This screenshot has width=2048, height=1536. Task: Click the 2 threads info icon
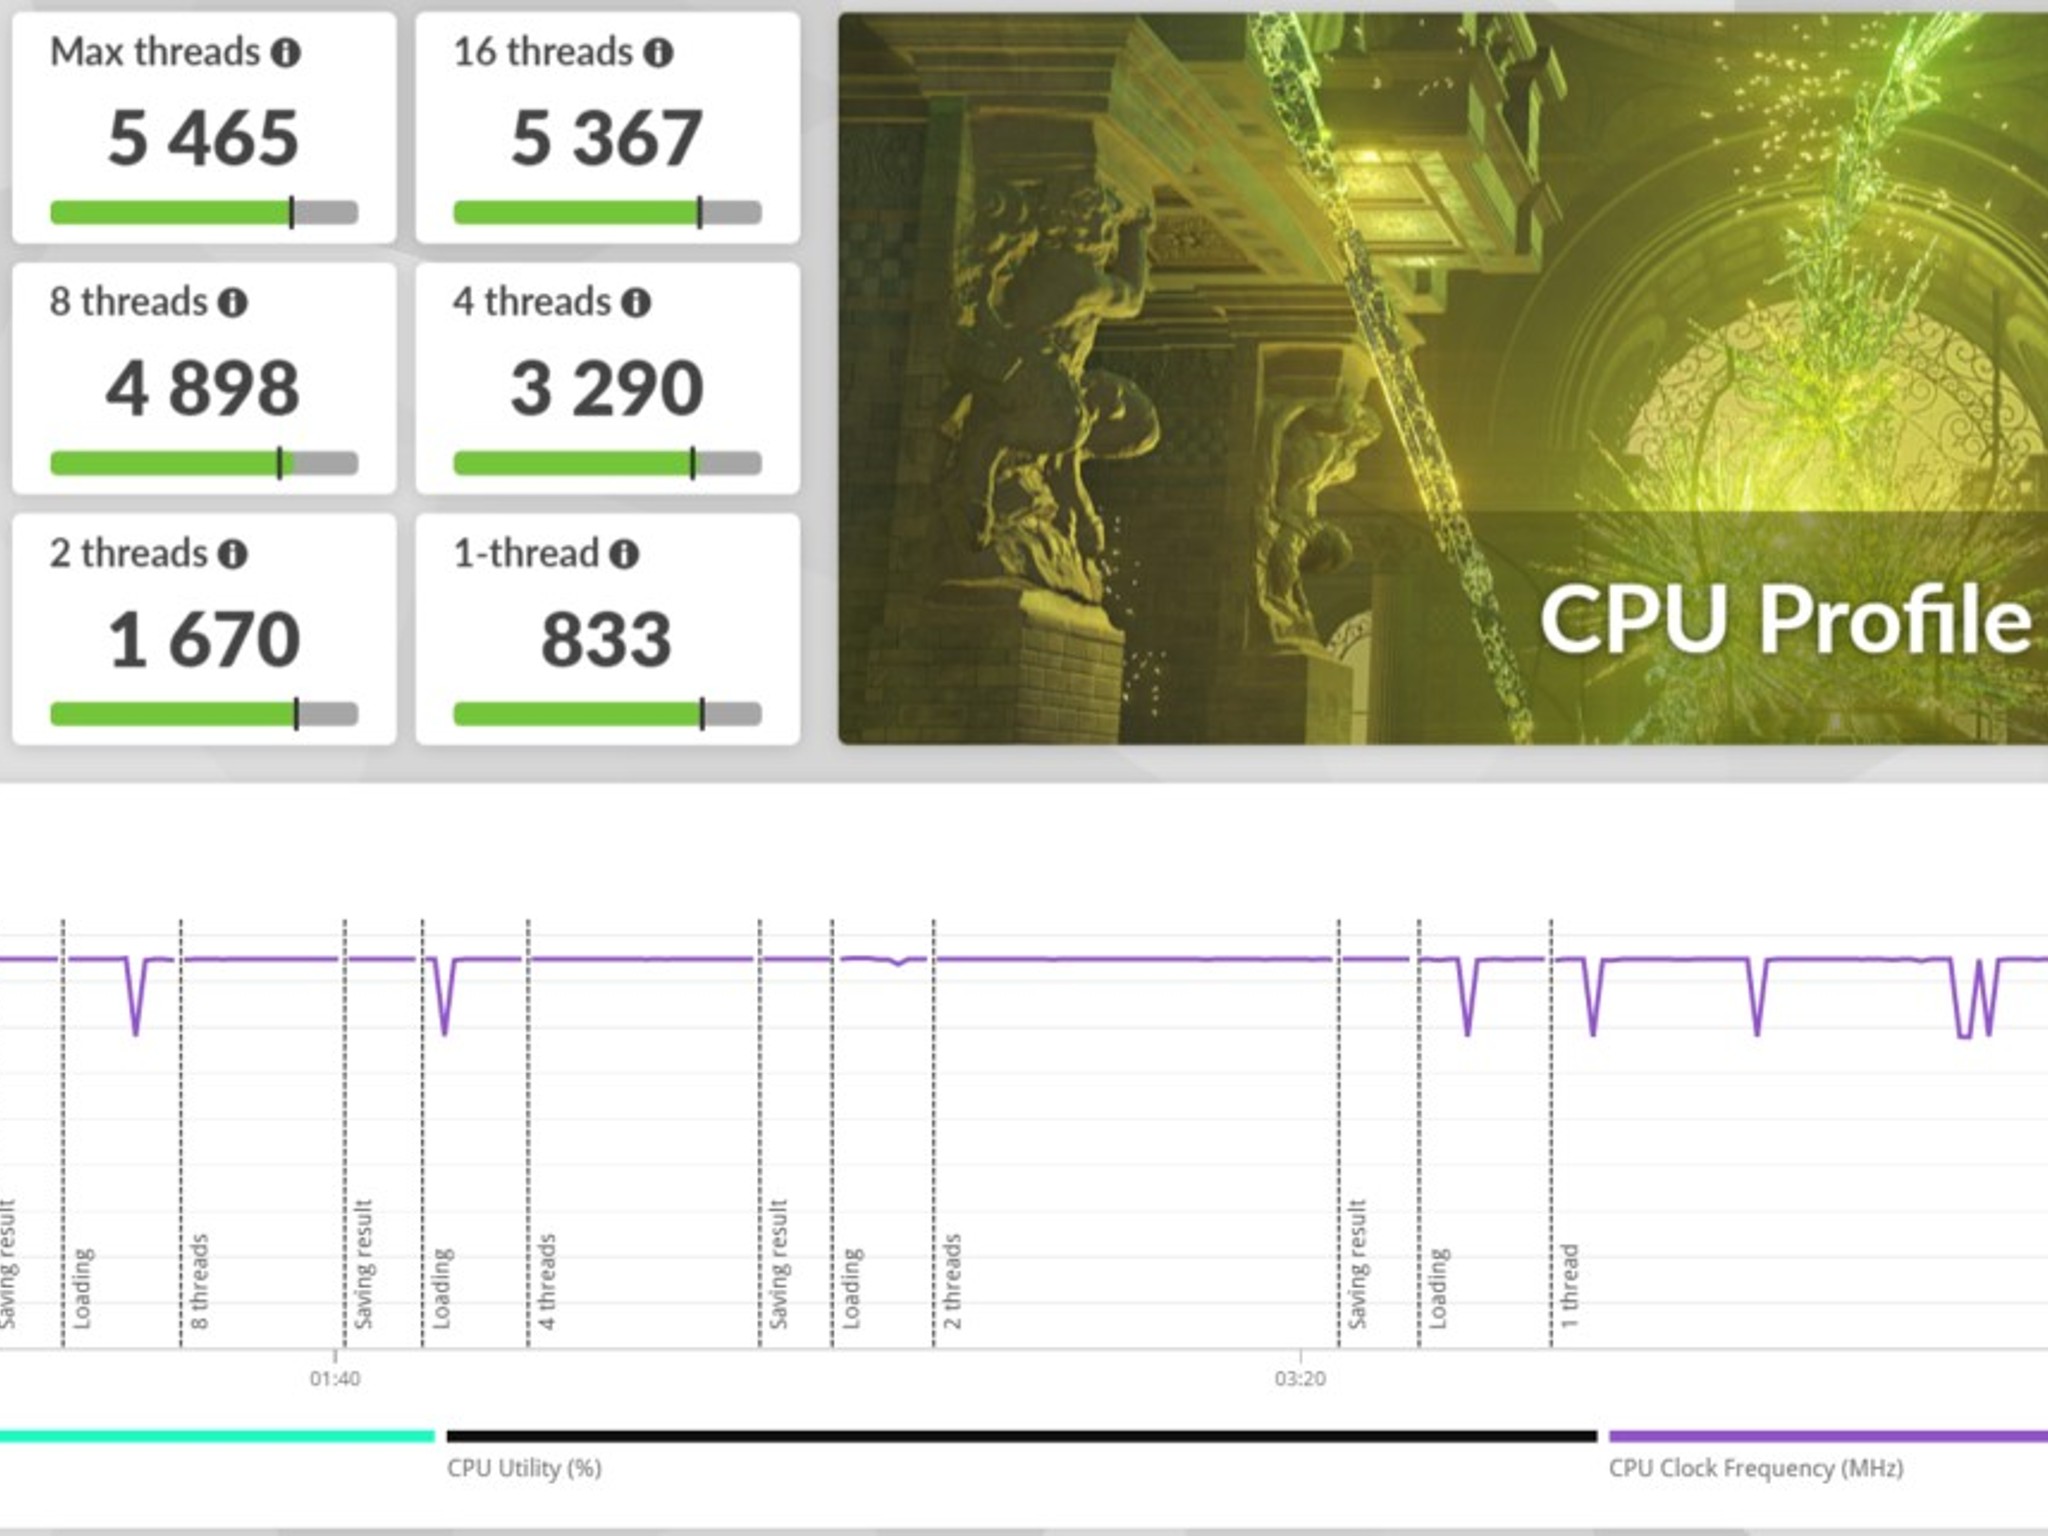pos(233,554)
